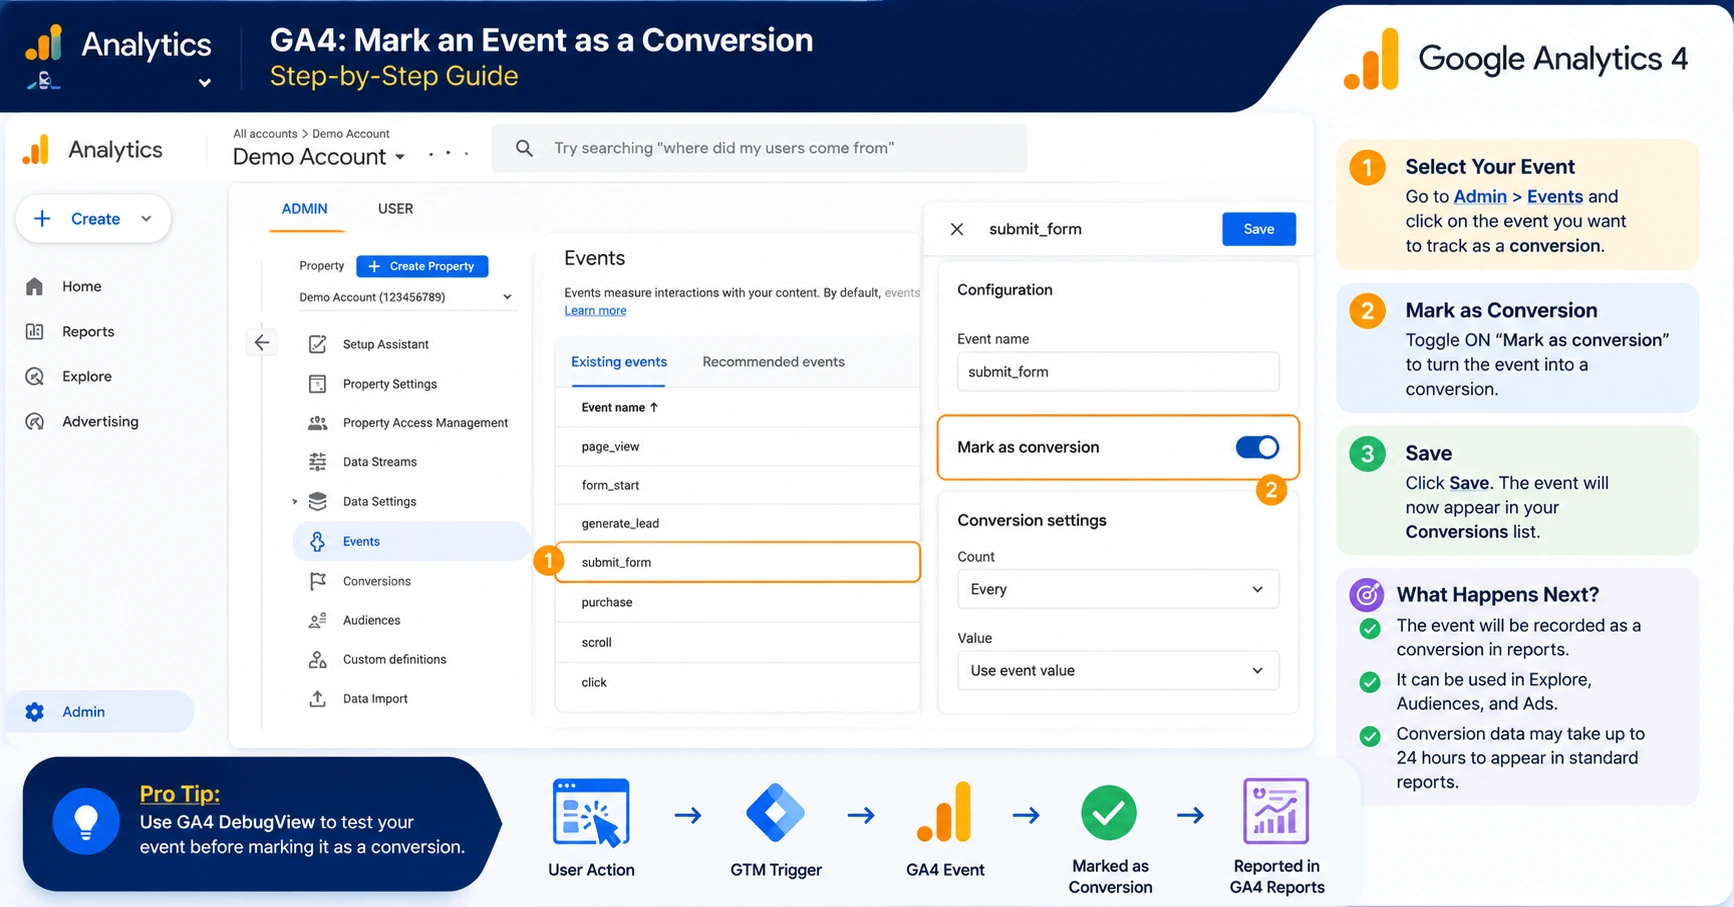Viewport: 1734px width, 907px height.
Task: Click the Pro Tip lightbulb icon
Action: [86, 822]
